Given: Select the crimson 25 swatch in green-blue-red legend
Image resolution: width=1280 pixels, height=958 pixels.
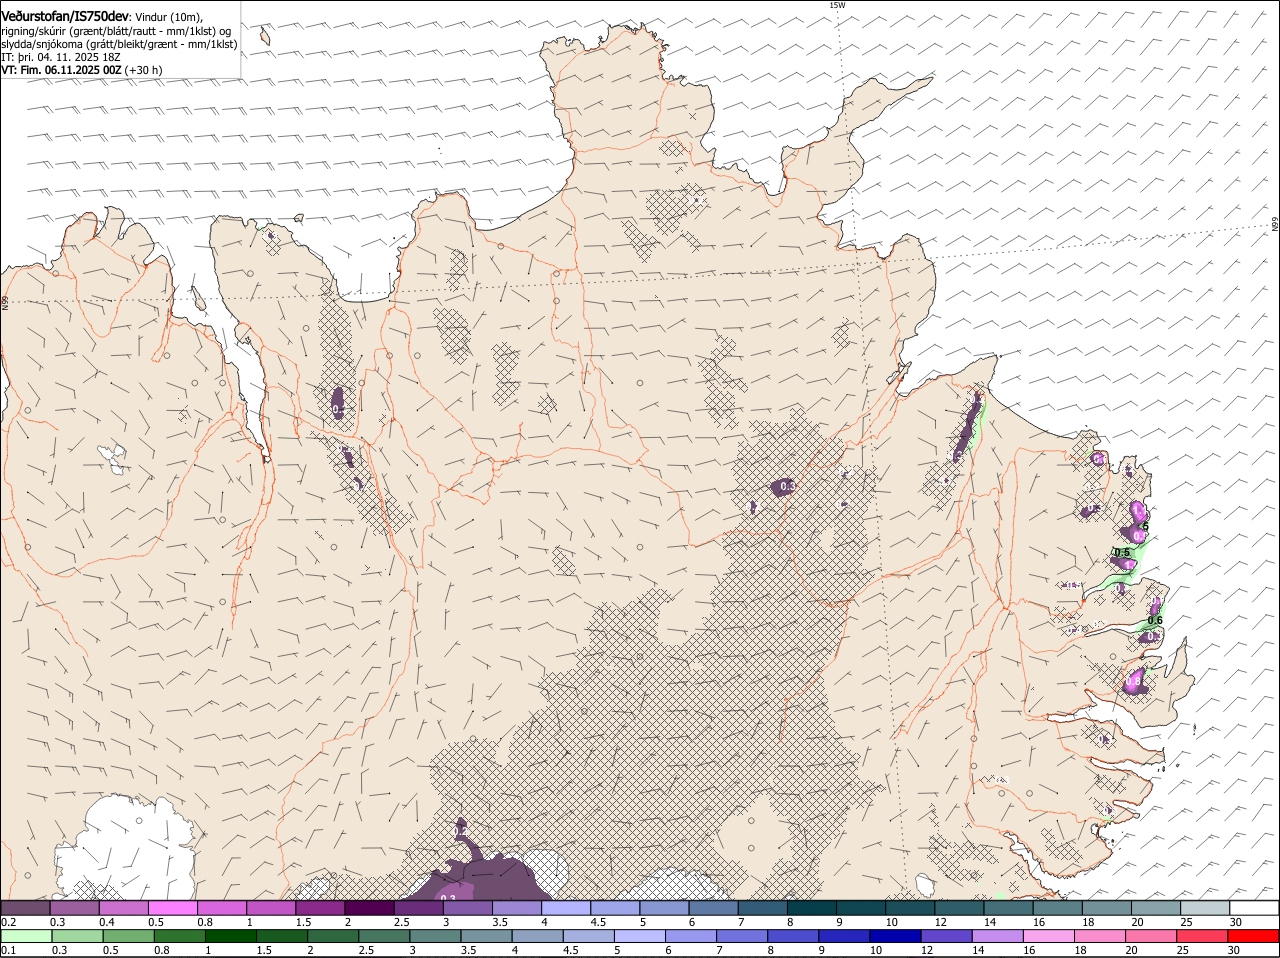Looking at the screenshot, I should pyautogui.click(x=1202, y=936).
